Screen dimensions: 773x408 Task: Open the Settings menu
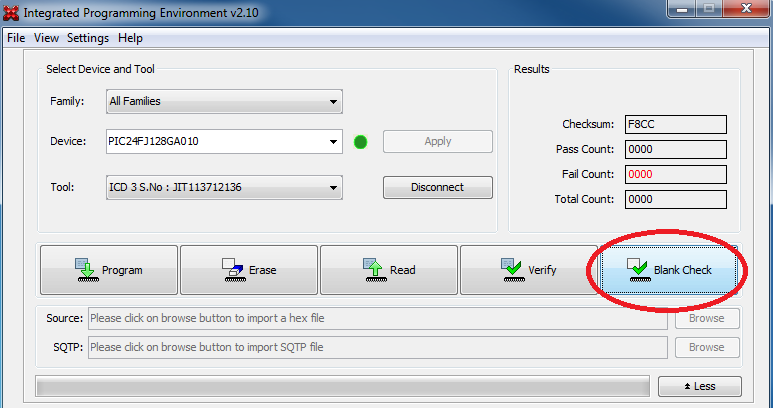point(88,38)
